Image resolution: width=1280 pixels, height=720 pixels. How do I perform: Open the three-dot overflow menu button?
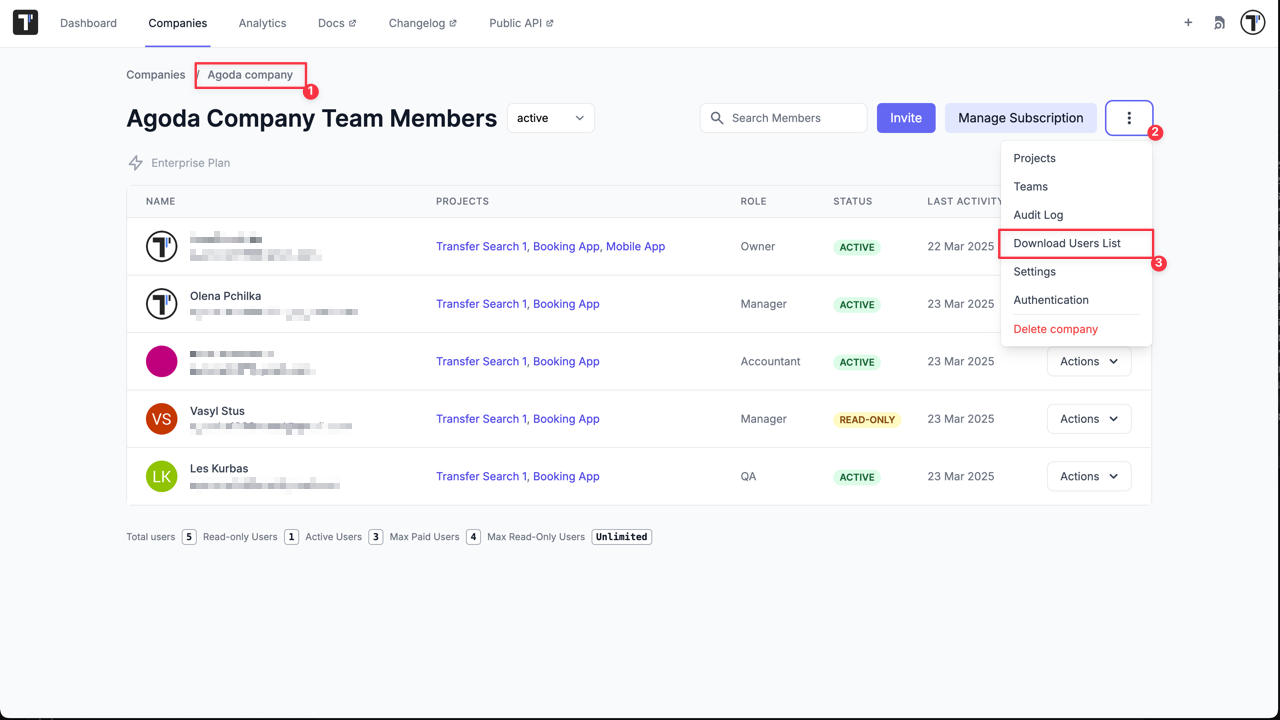click(x=1129, y=117)
